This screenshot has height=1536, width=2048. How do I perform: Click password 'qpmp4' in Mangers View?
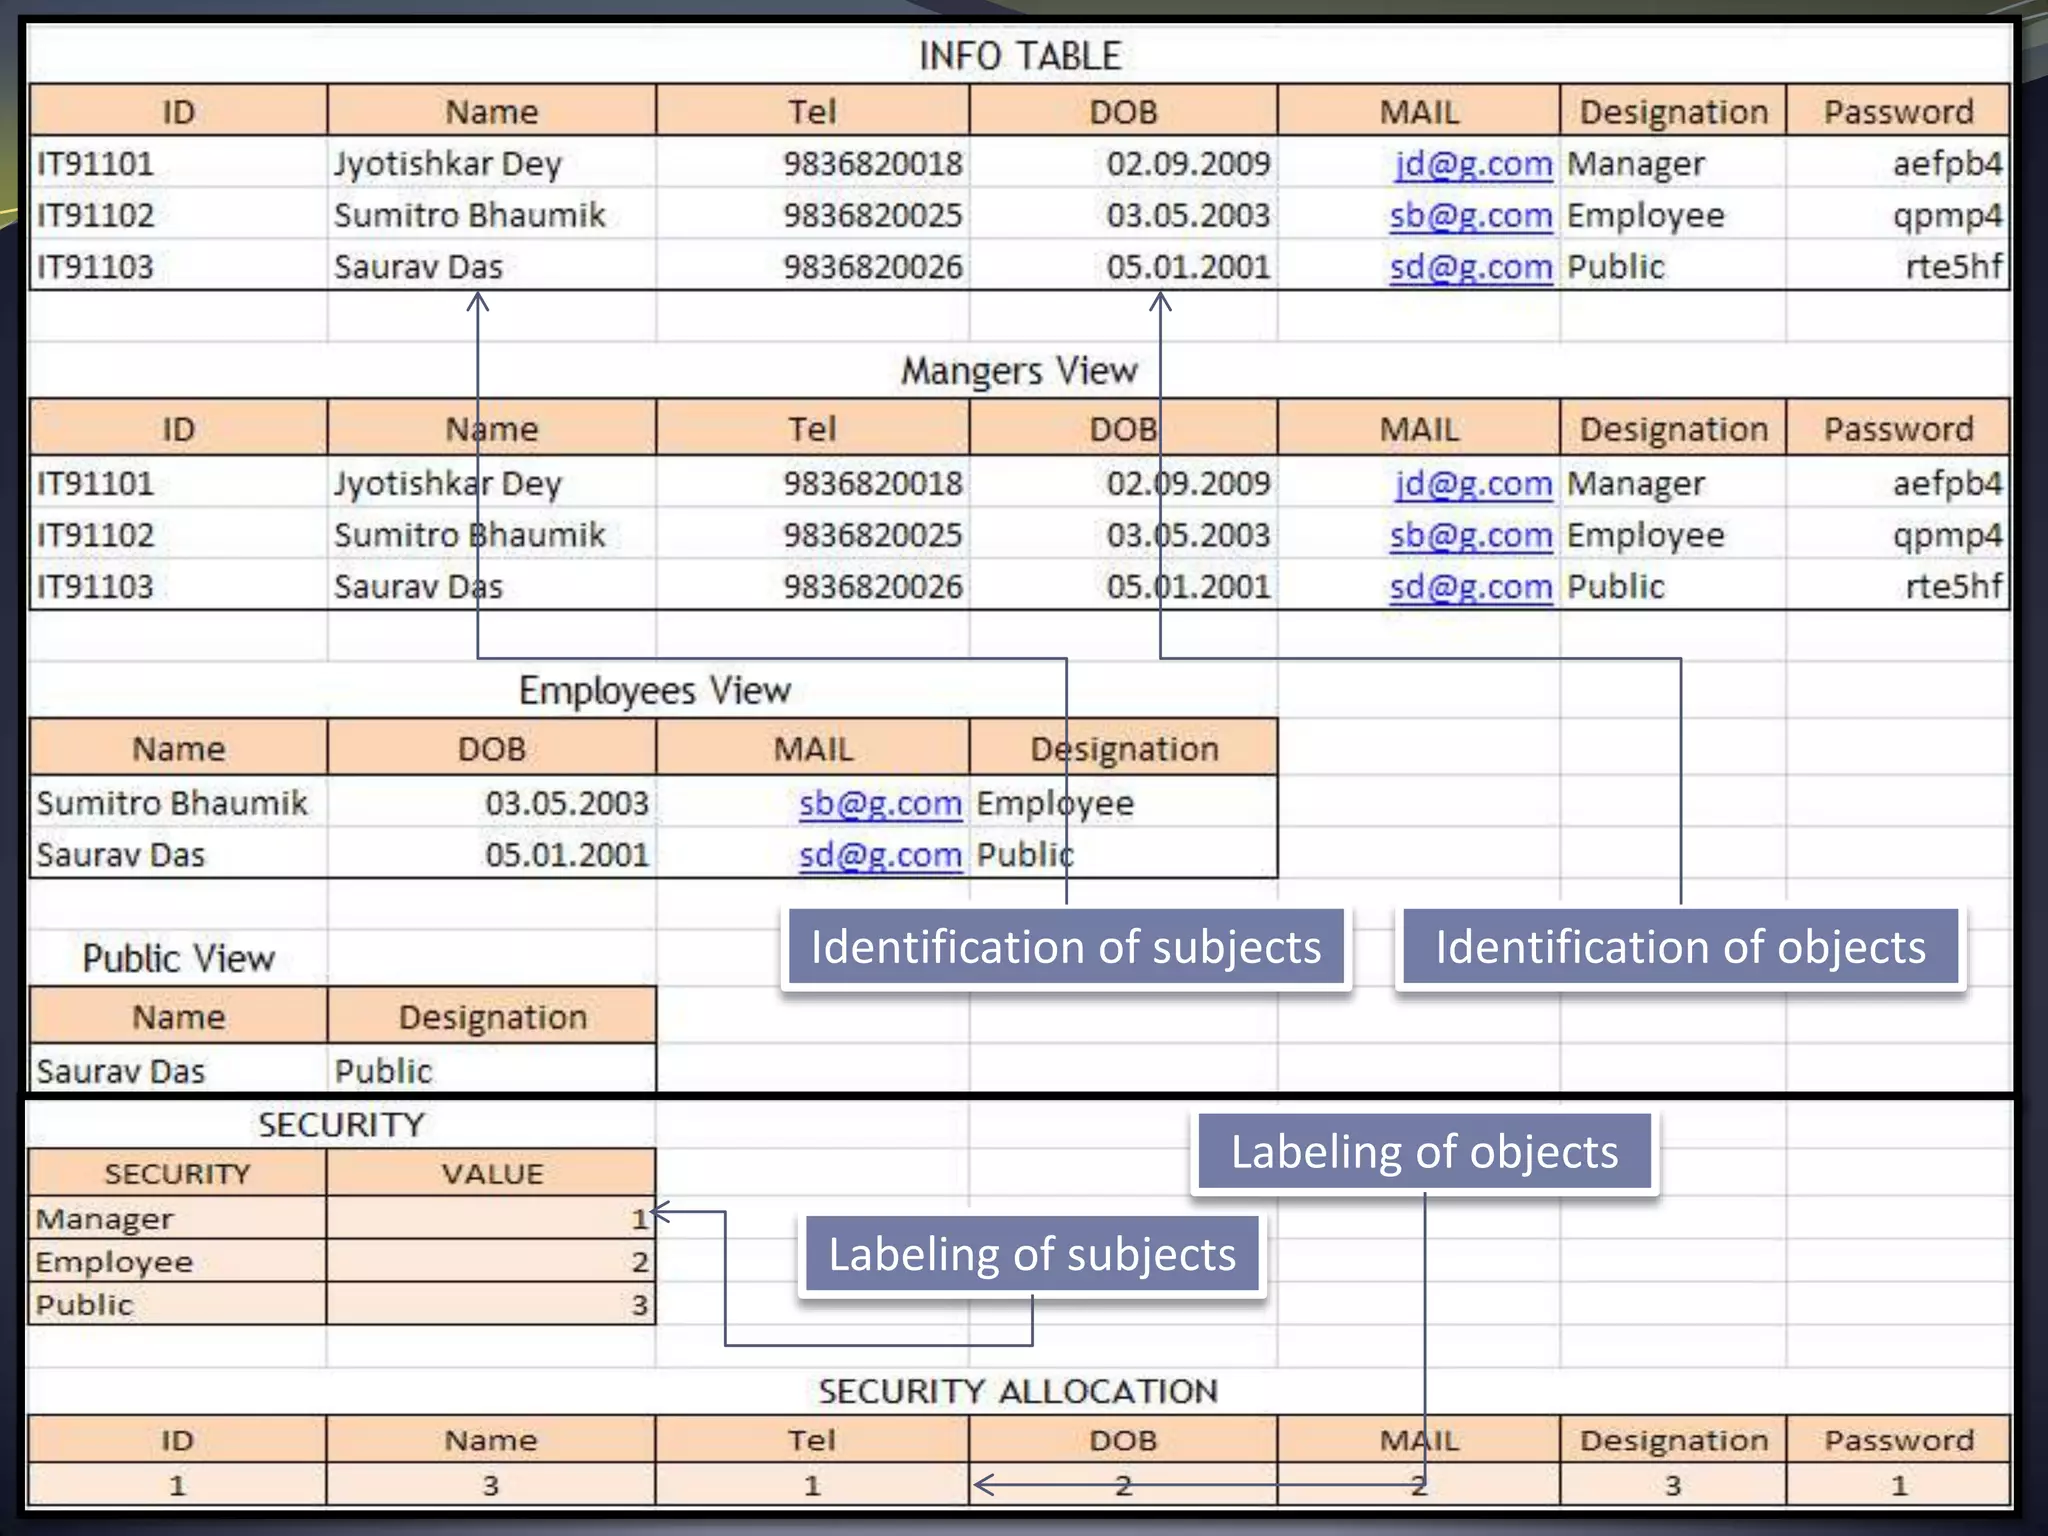coord(1947,536)
